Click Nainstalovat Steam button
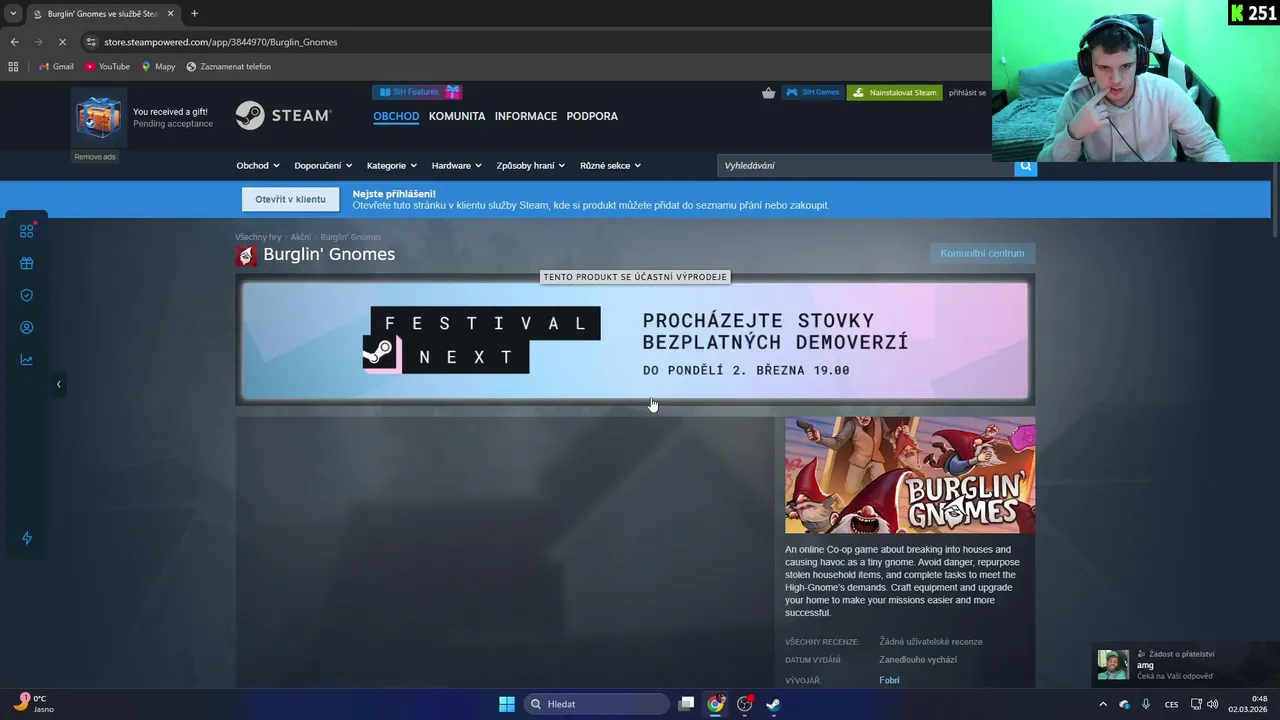 pyautogui.click(x=895, y=93)
